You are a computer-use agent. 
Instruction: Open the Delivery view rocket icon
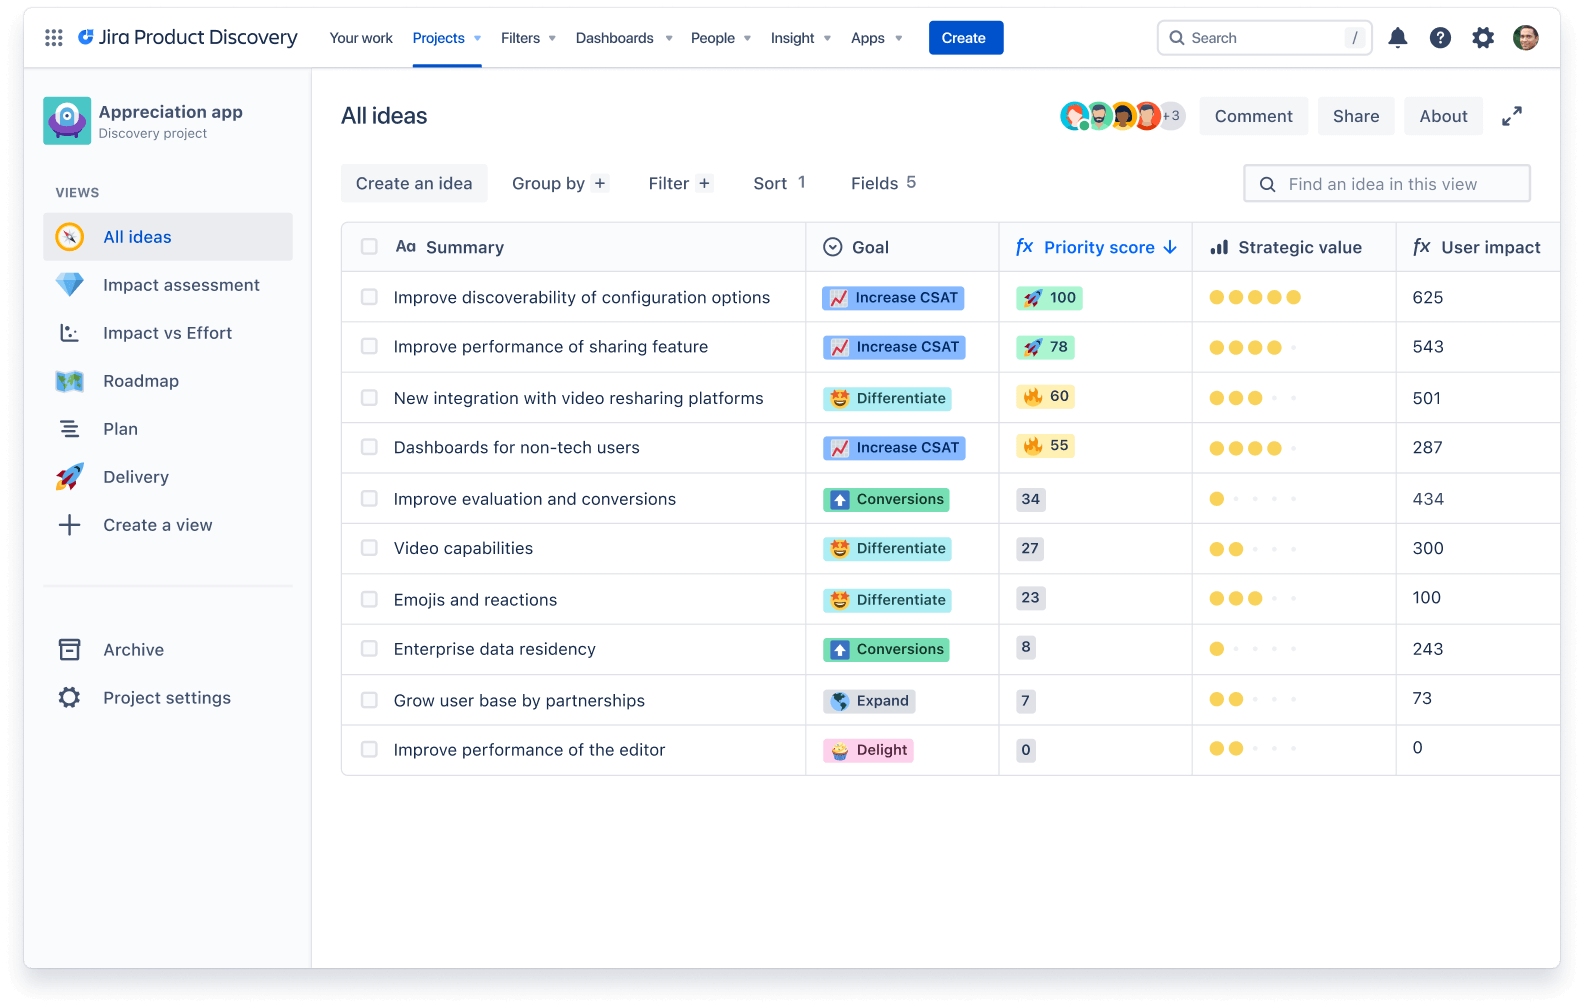tap(69, 477)
